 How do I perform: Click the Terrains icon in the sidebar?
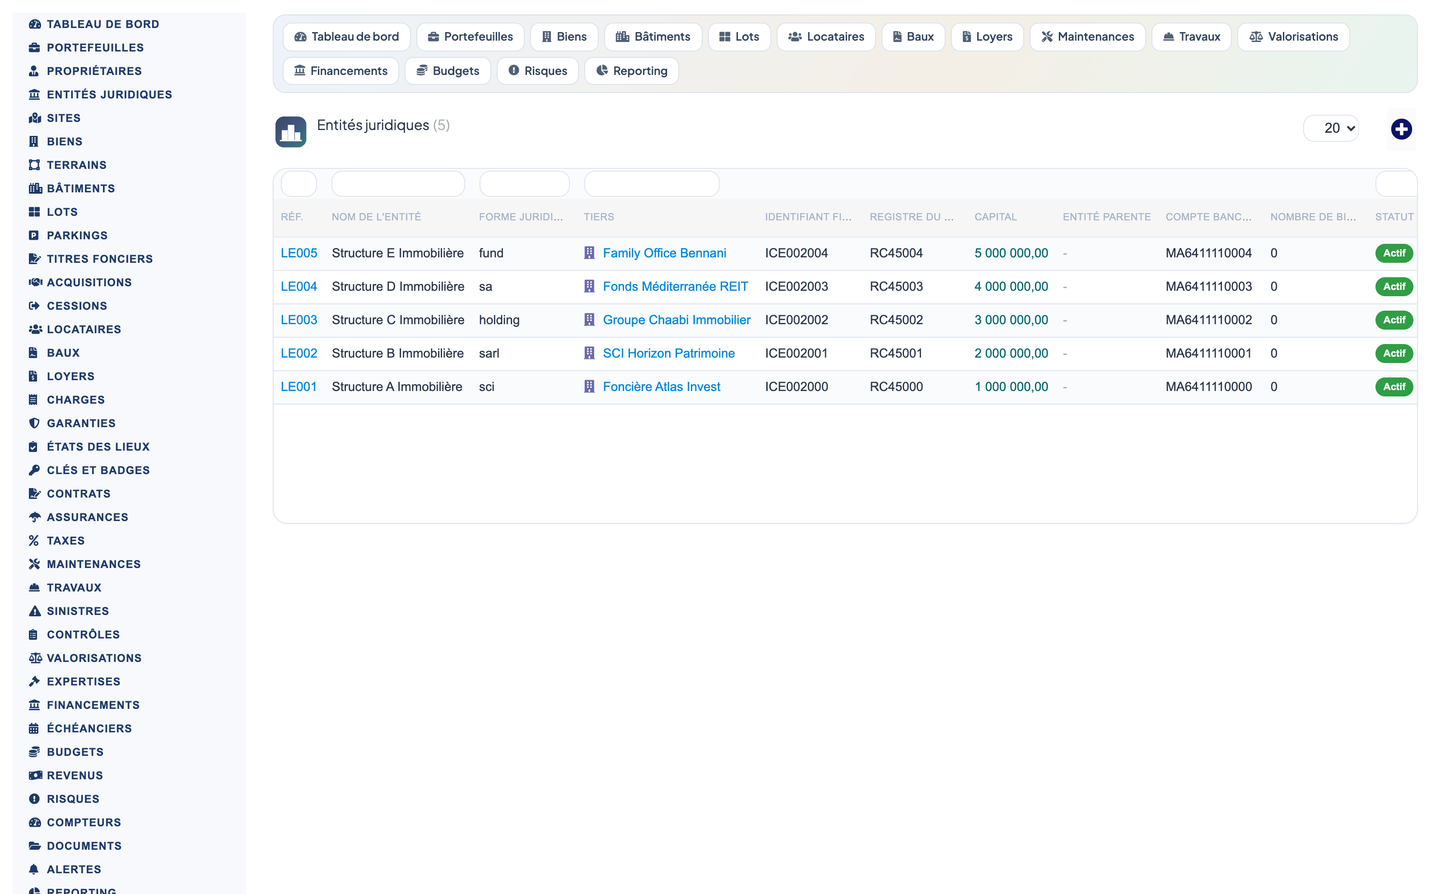[x=35, y=165]
